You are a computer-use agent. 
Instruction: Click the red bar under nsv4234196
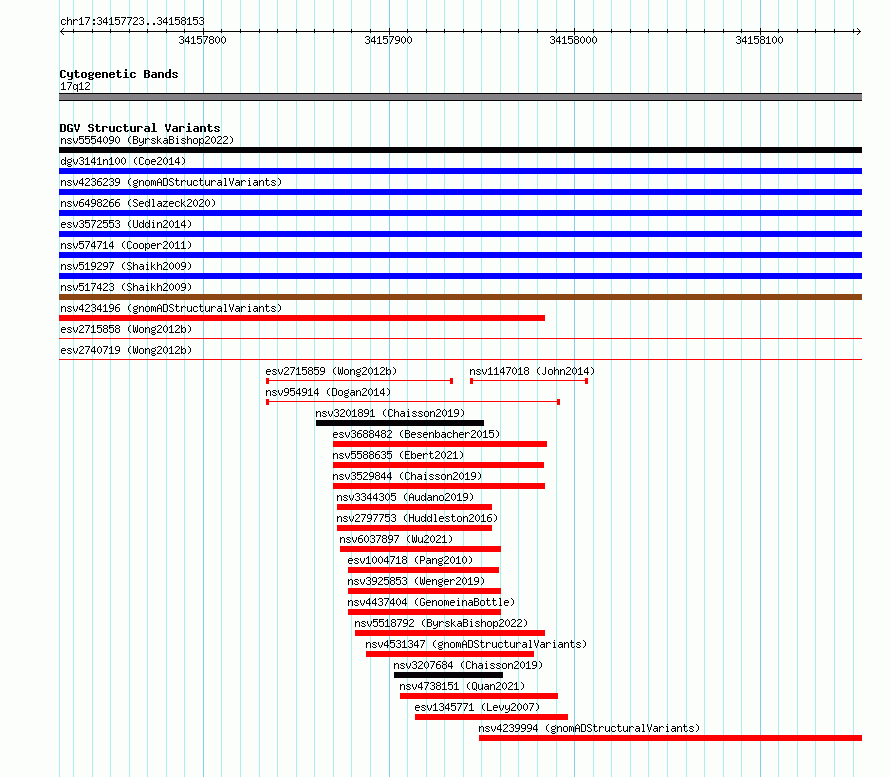302,318
